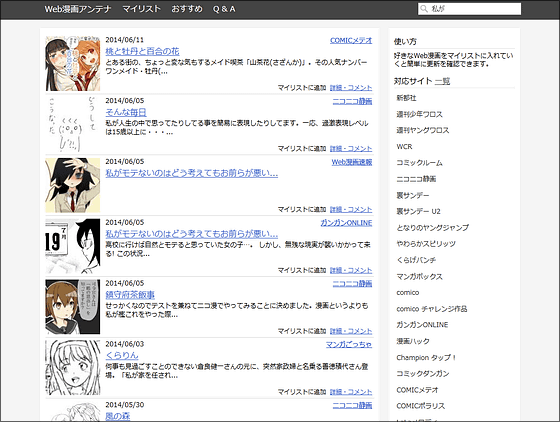The width and height of the screenshot is (560, 422).
Task: Open 詳細・コメント for ガンガンONLINE entry
Action: coord(351,270)
